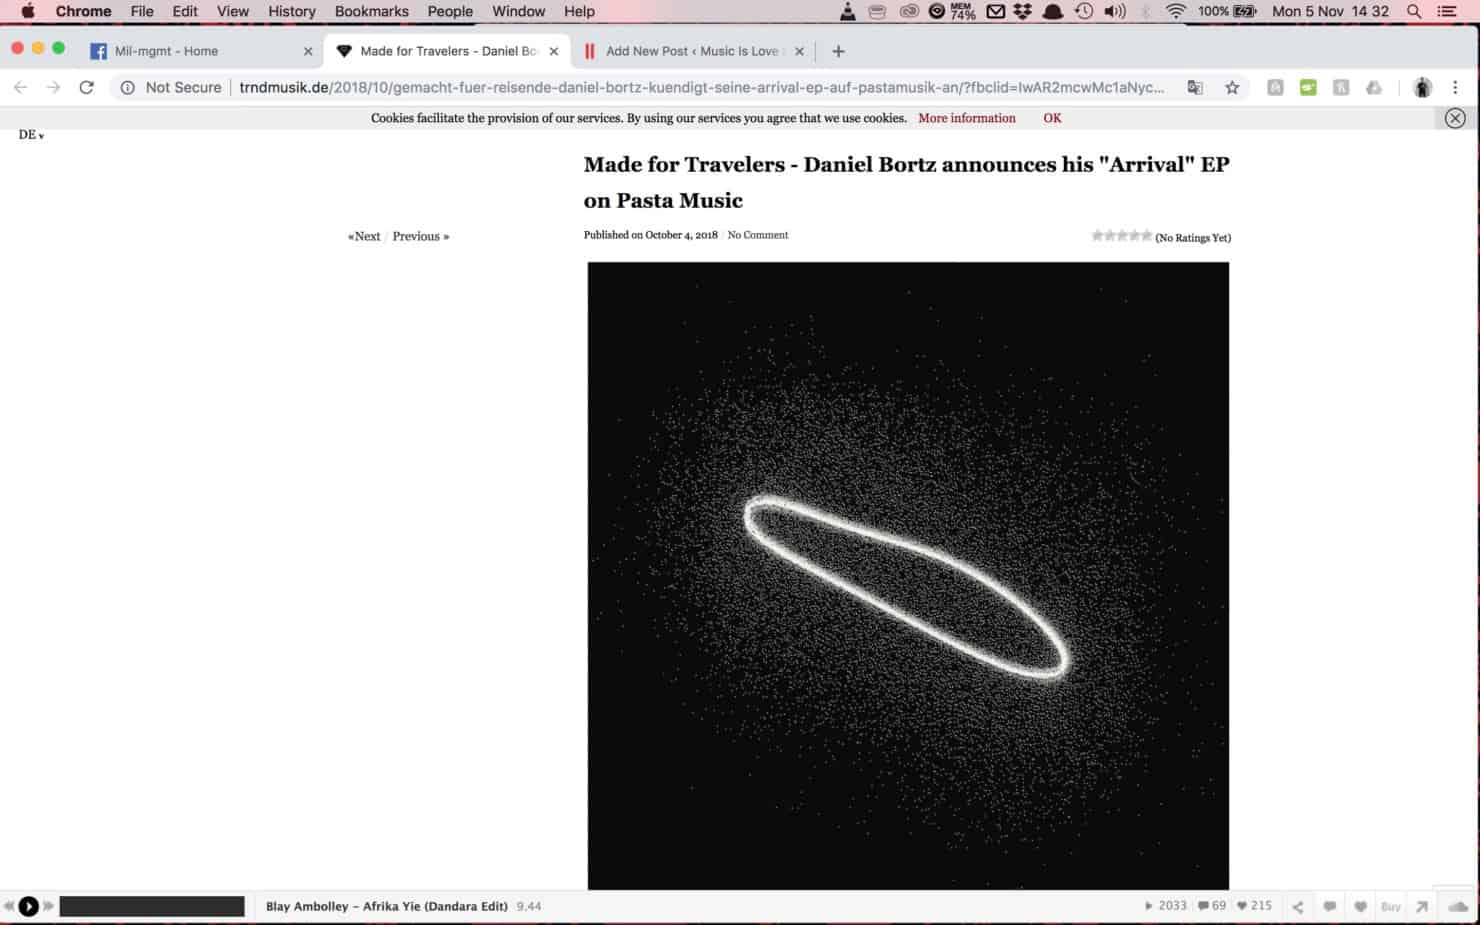Viewport: 1480px width, 925px height.
Task: Click the first grey extension icon in toolbar
Action: tap(1275, 88)
